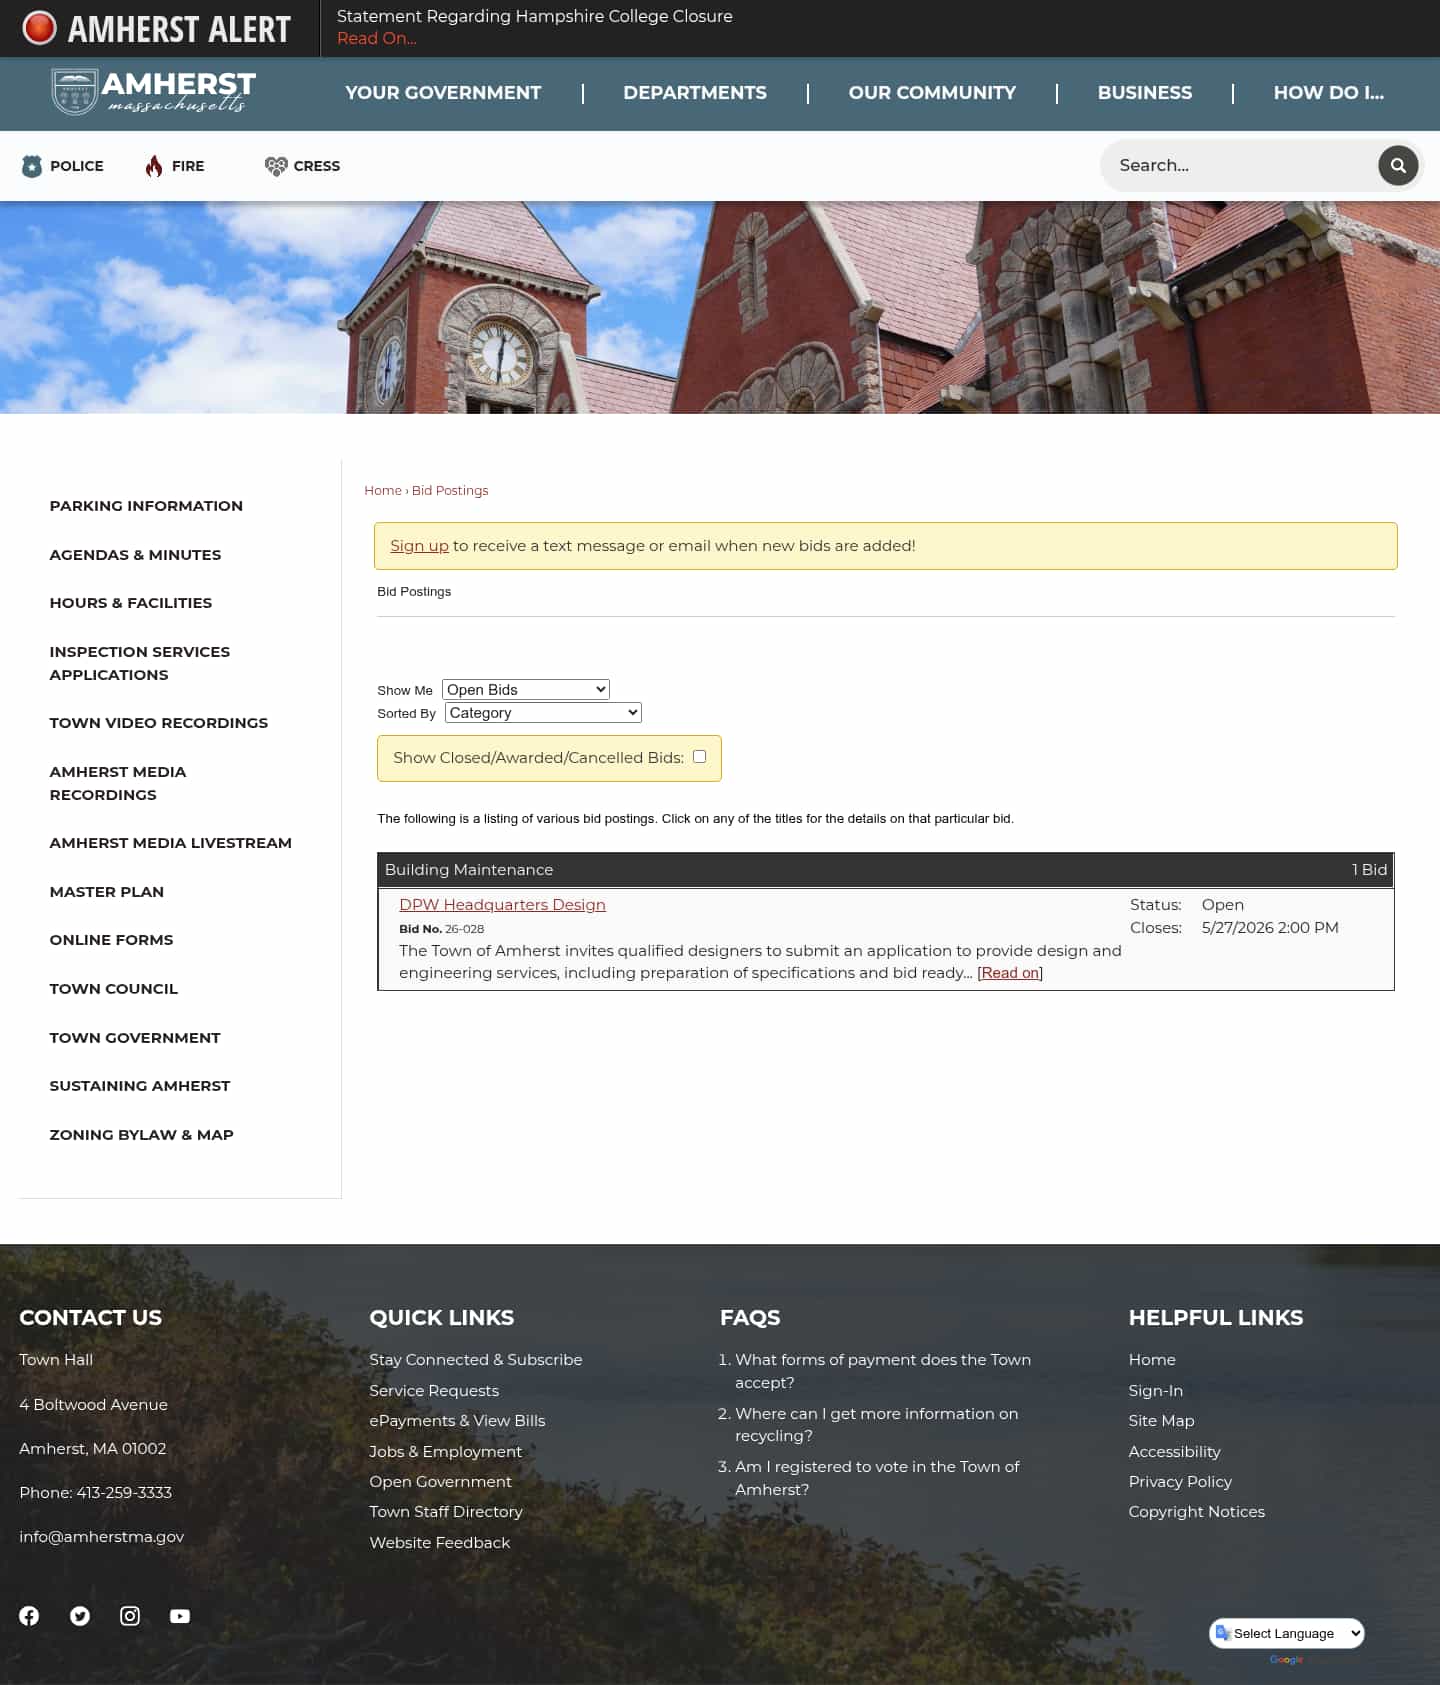This screenshot has width=1440, height=1685.
Task: Open the Police badge icon link
Action: coord(32,166)
